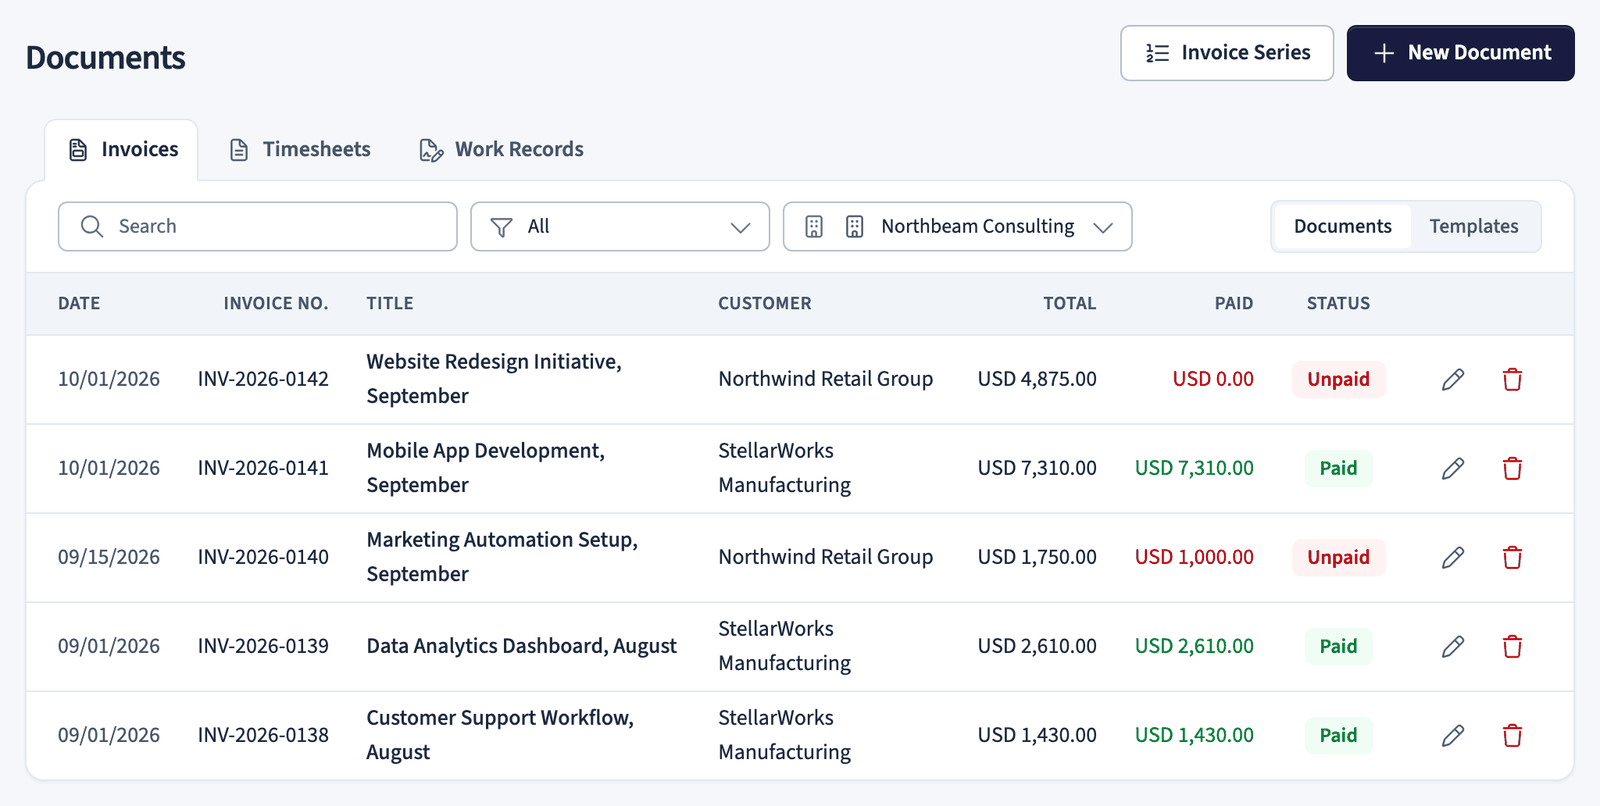The height and width of the screenshot is (806, 1600).
Task: Click total USD 7,310.00 in TOTAL column
Action: pos(1037,468)
